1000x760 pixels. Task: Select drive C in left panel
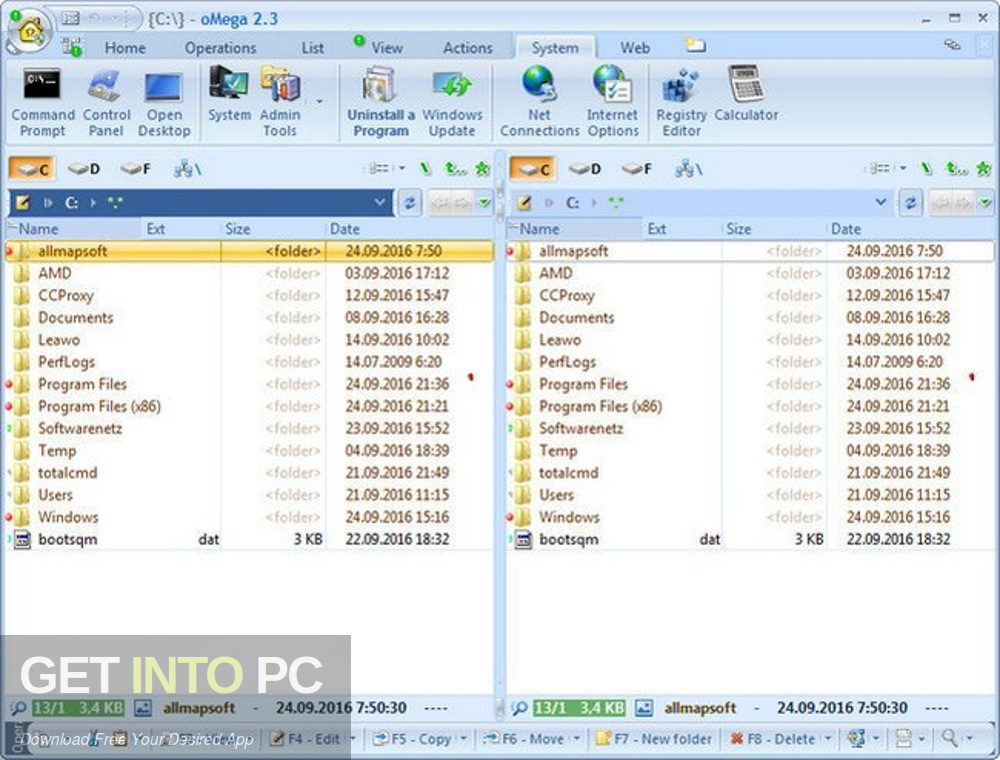click(x=33, y=169)
